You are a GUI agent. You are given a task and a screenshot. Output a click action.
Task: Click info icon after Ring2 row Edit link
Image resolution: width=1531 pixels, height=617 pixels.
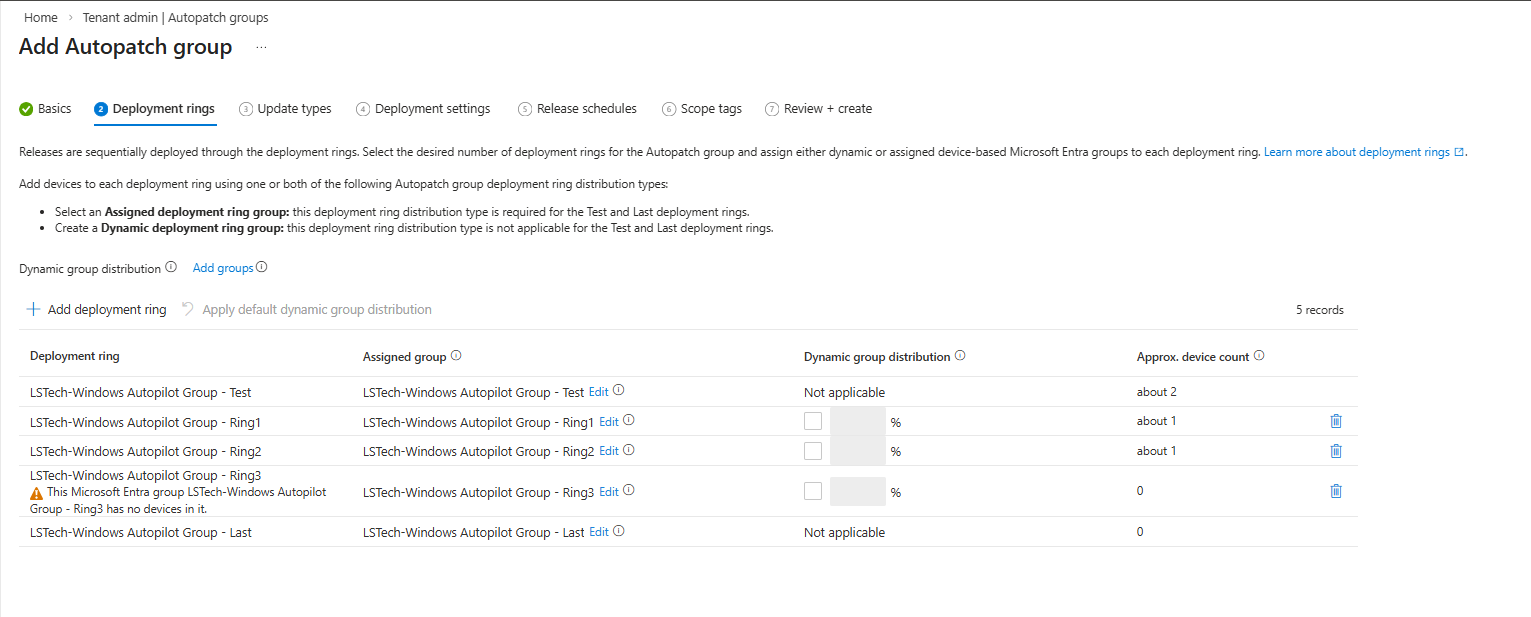(x=629, y=450)
